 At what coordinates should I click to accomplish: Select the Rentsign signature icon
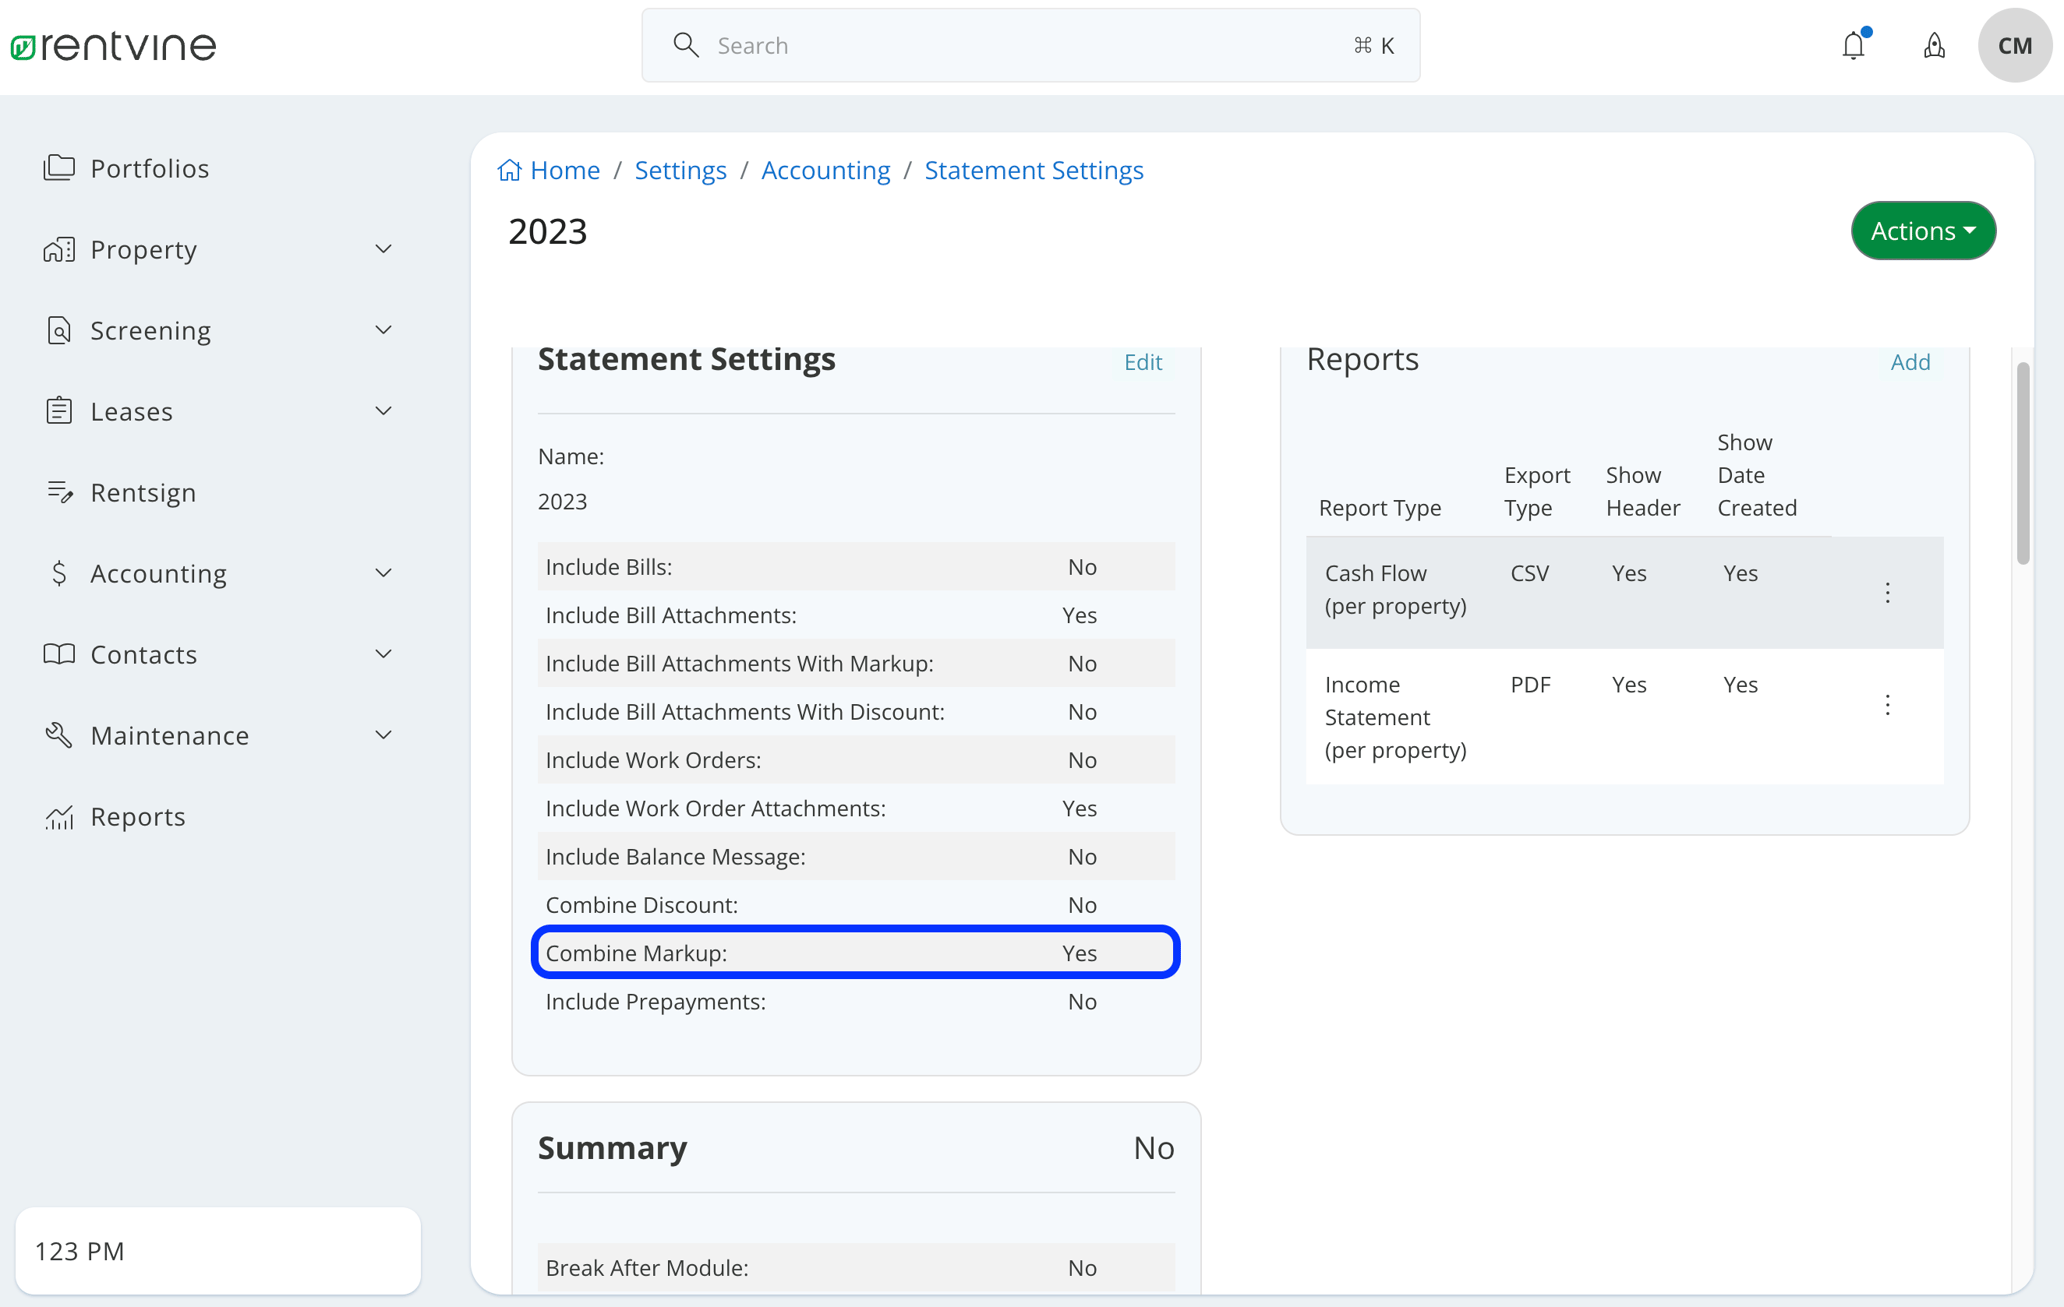(60, 492)
